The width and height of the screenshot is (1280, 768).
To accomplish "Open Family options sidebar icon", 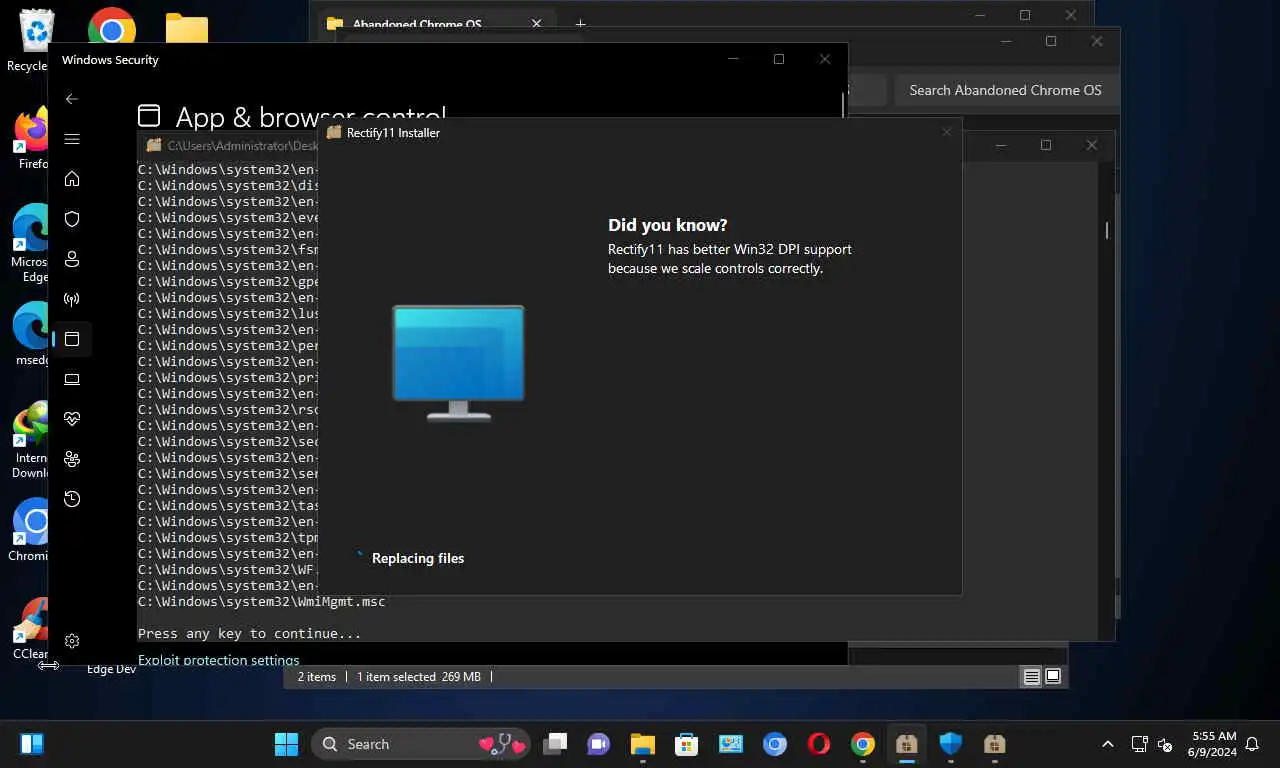I will (72, 459).
